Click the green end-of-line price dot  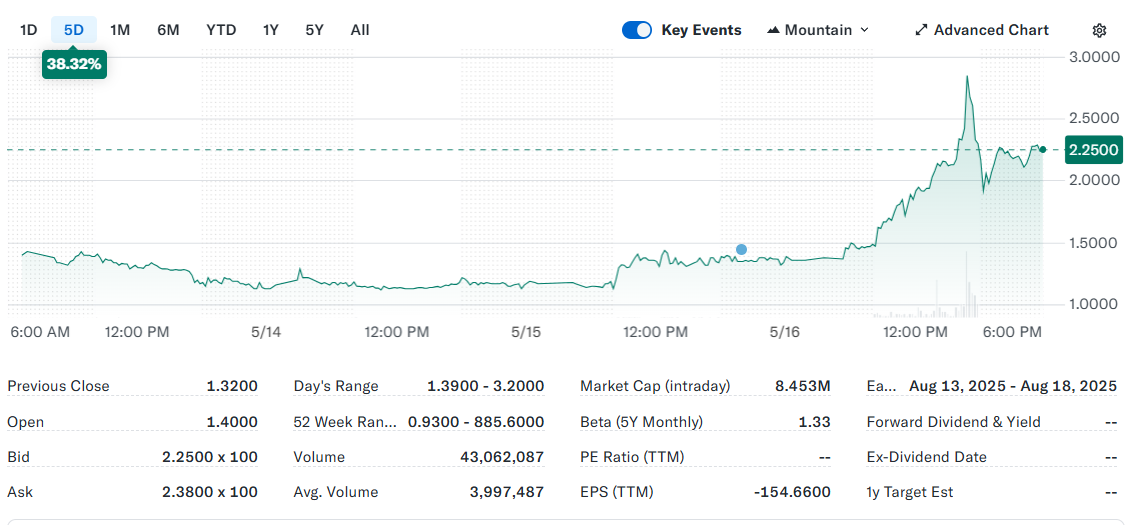pyautogui.click(x=1042, y=150)
